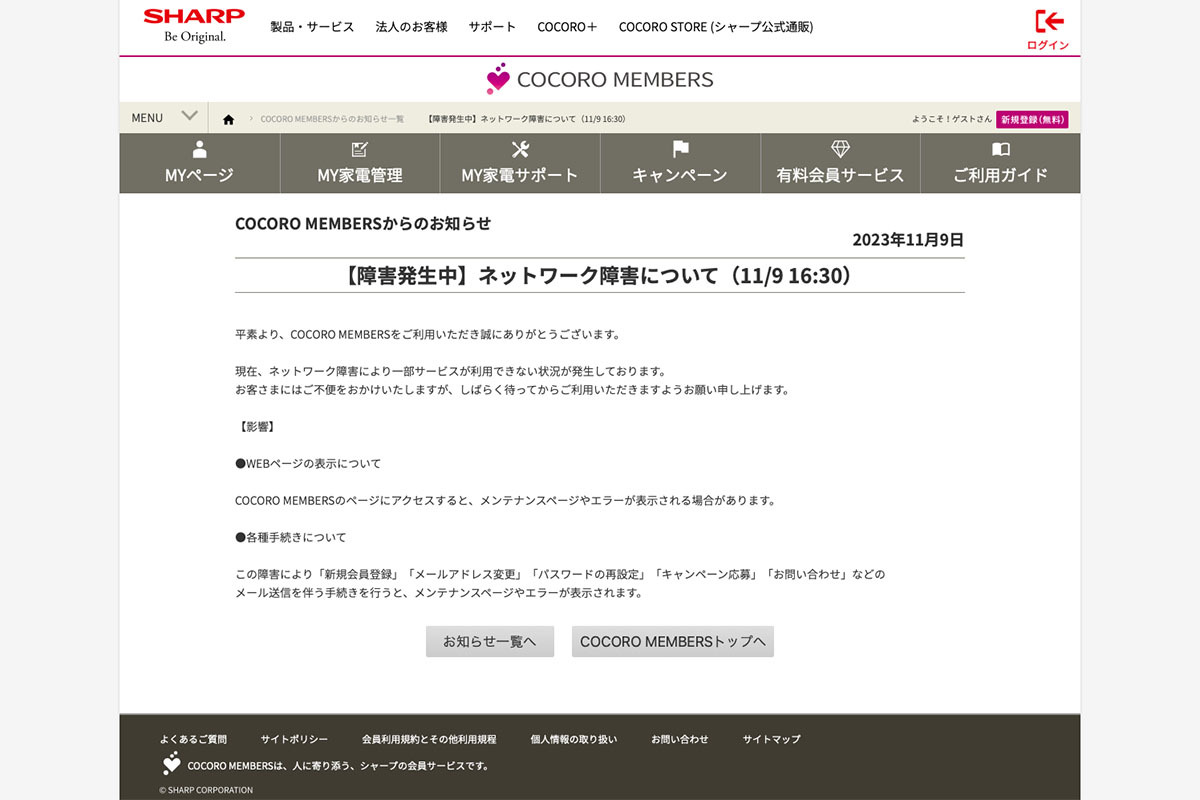Open the MYページ tab
Image resolution: width=1200 pixels, height=800 pixels.
tap(200, 163)
